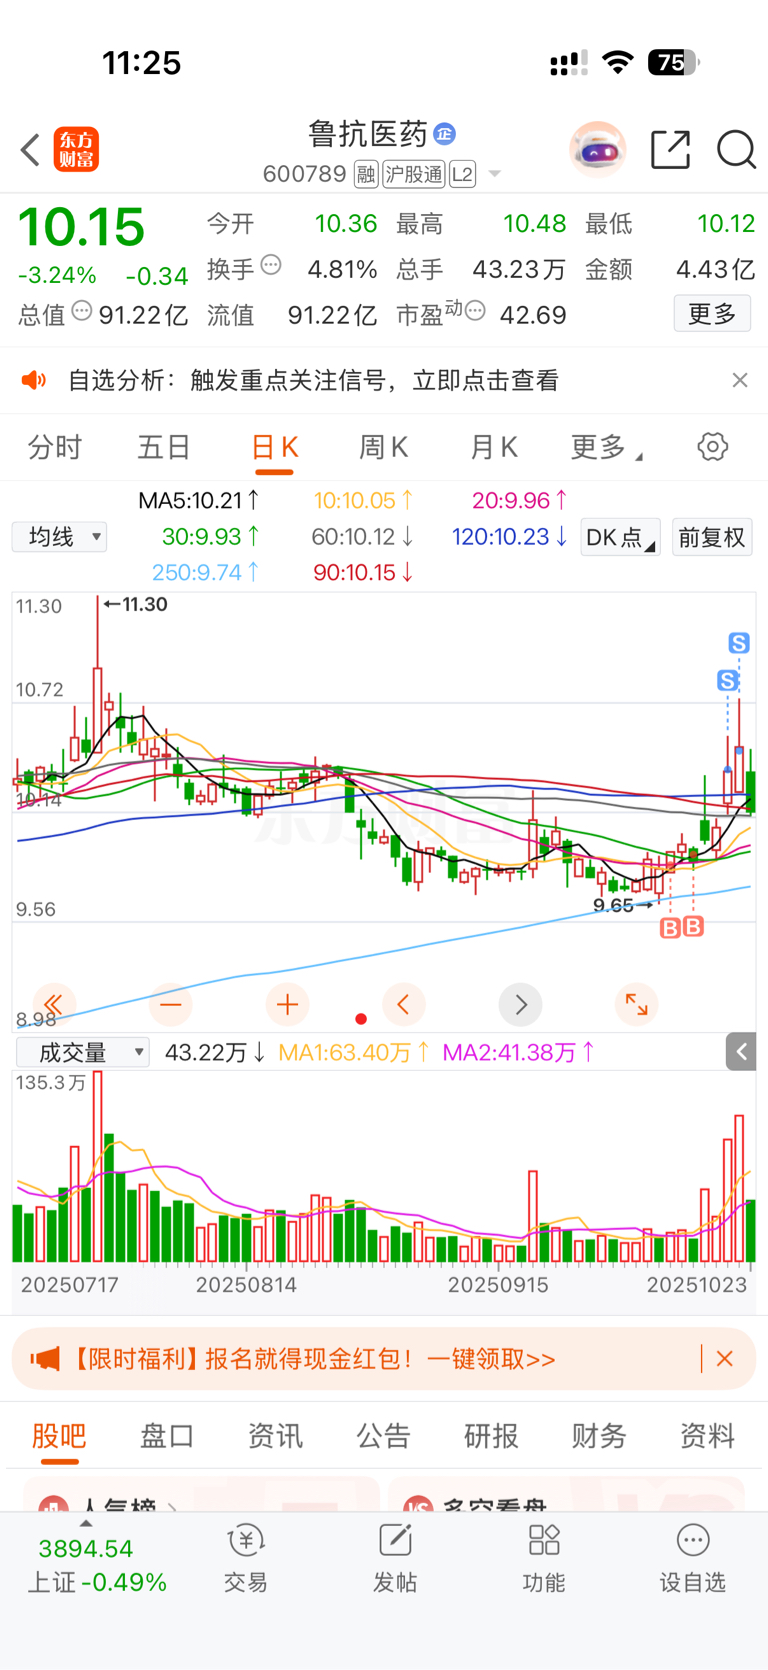The height and width of the screenshot is (1670, 768).
Task: Tap the speaker icon on 自选分析 notice
Action: tap(34, 380)
